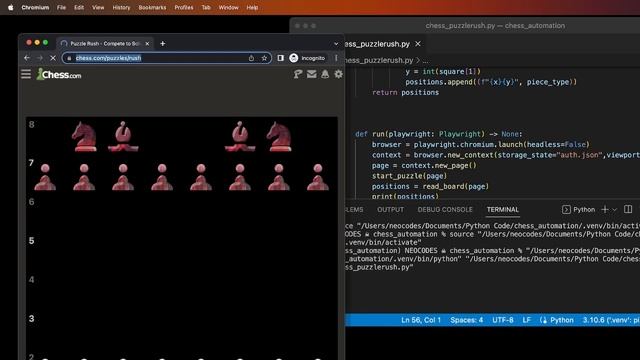640x360 pixels.
Task: Close the chess_puzzlerush.py editor tab
Action: point(418,44)
